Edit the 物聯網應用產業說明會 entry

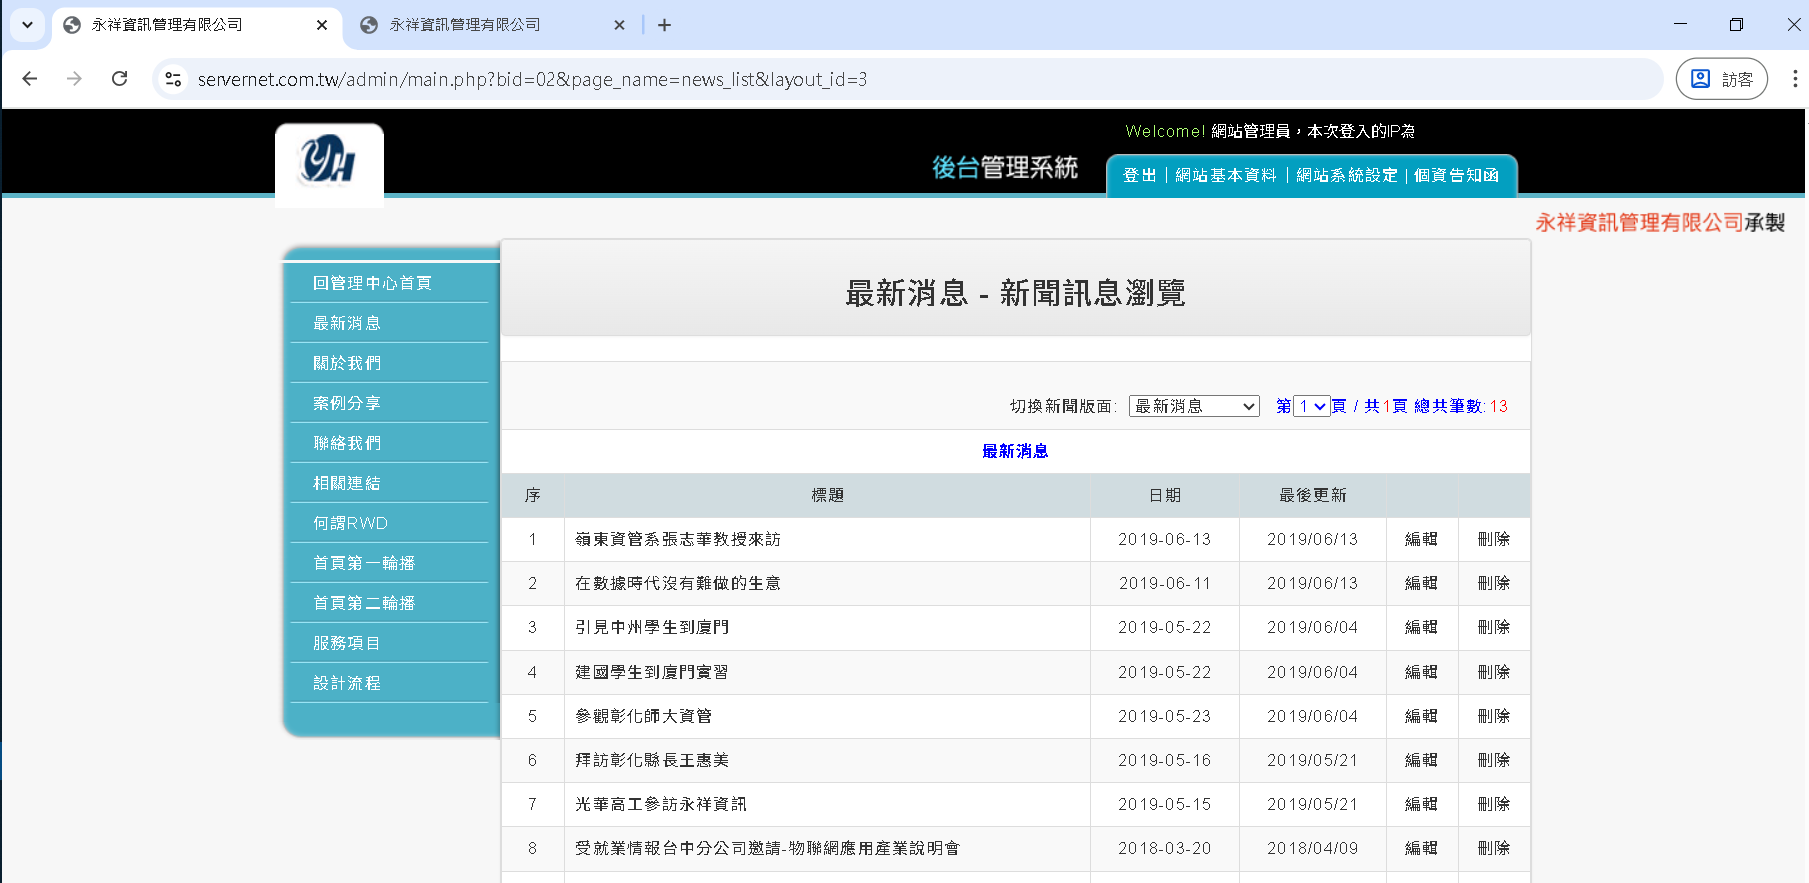click(x=1421, y=848)
